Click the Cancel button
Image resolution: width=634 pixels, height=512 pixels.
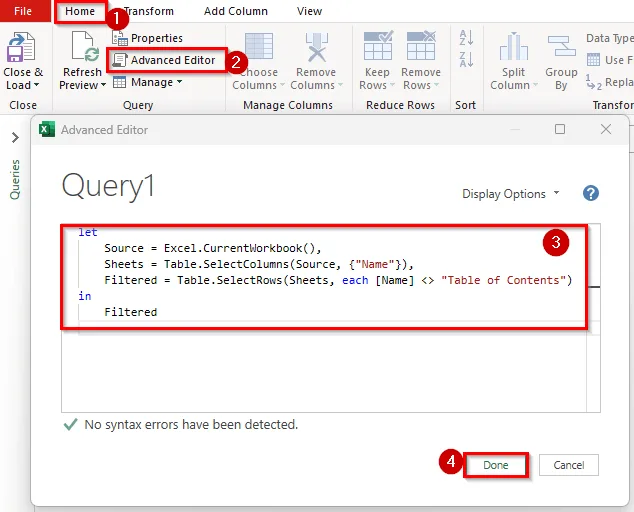click(x=568, y=465)
